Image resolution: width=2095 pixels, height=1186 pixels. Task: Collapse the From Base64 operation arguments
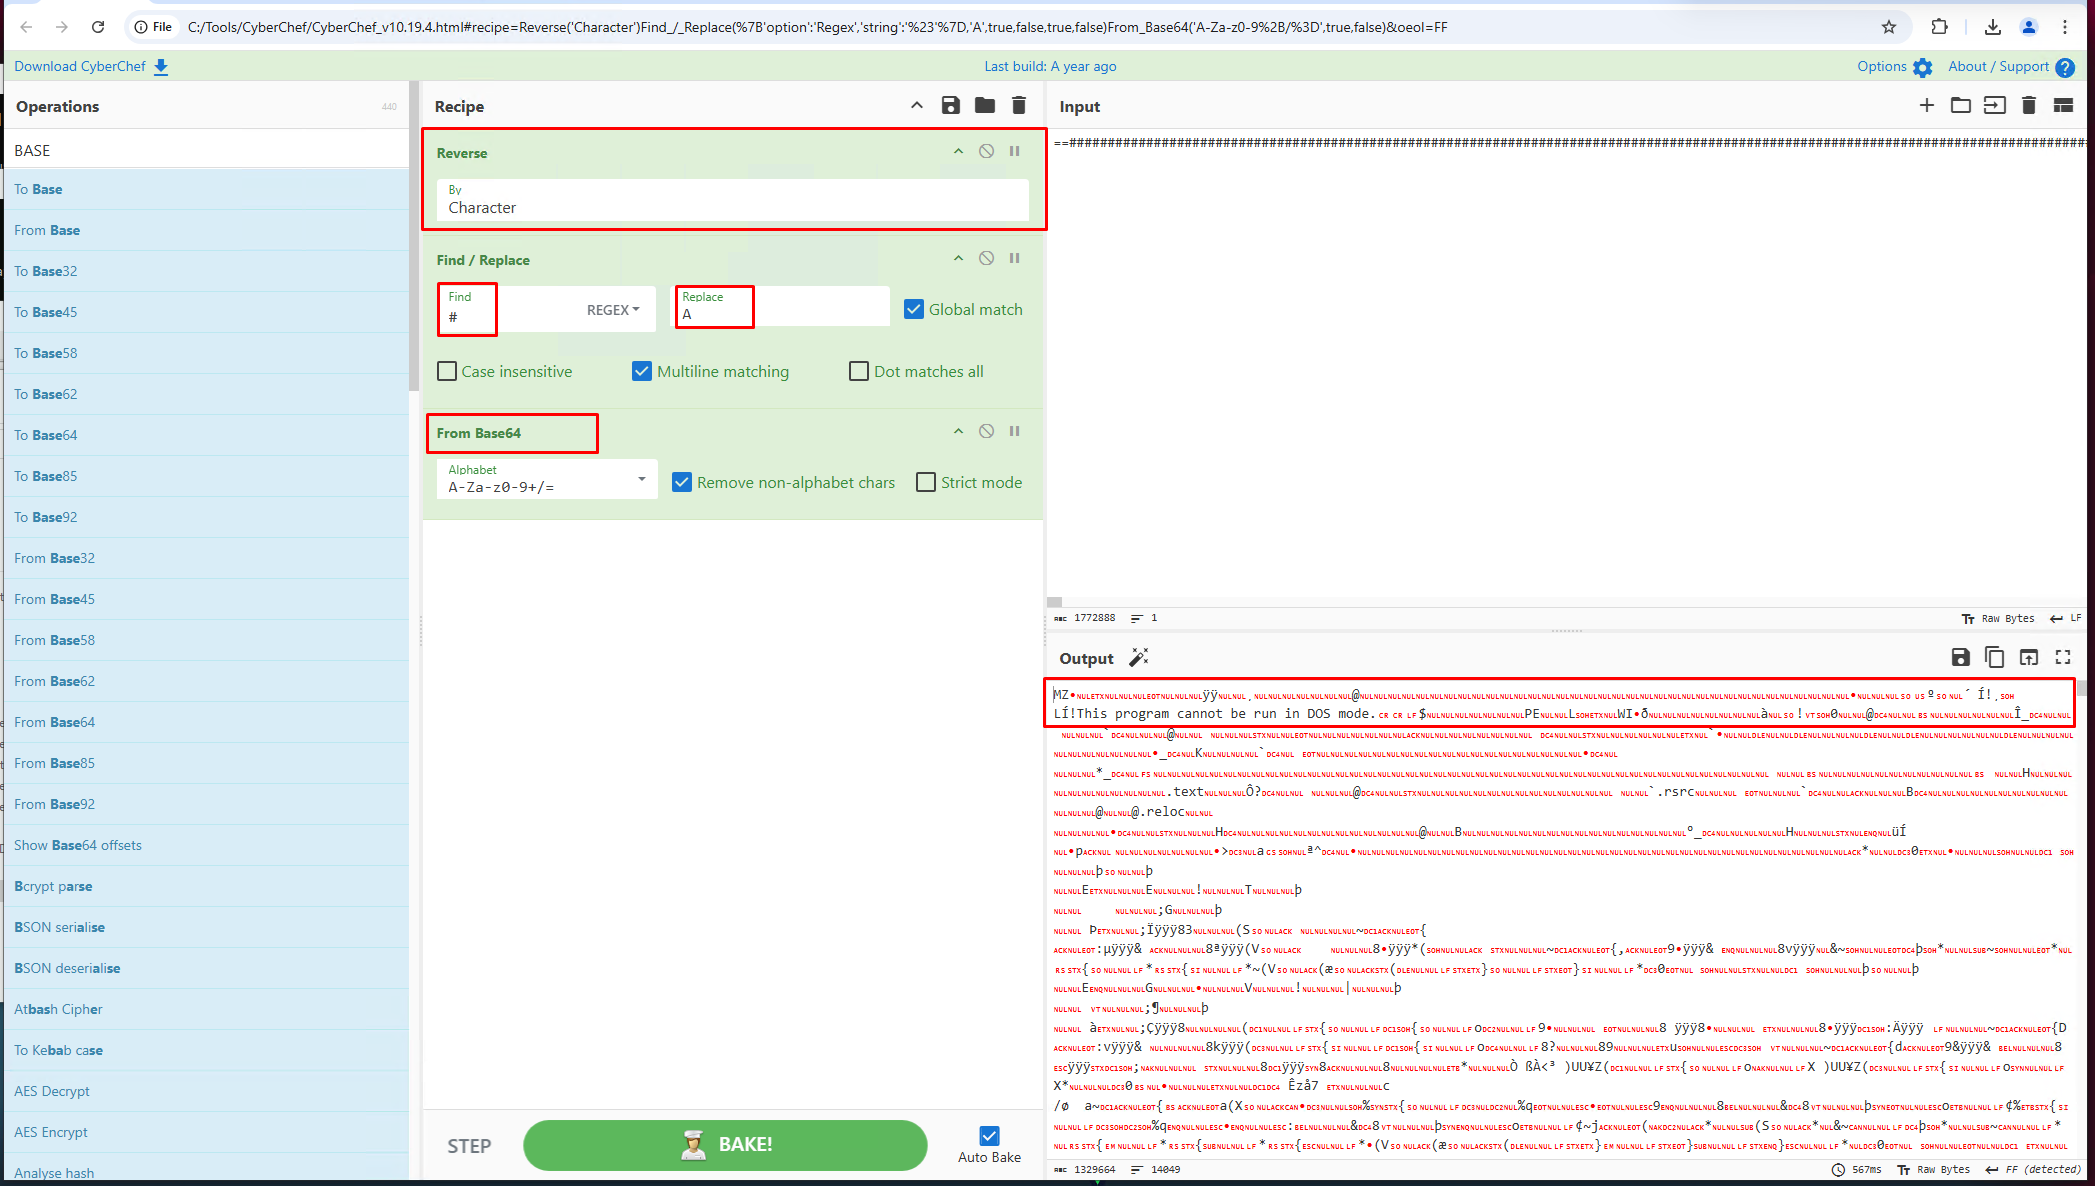point(958,432)
